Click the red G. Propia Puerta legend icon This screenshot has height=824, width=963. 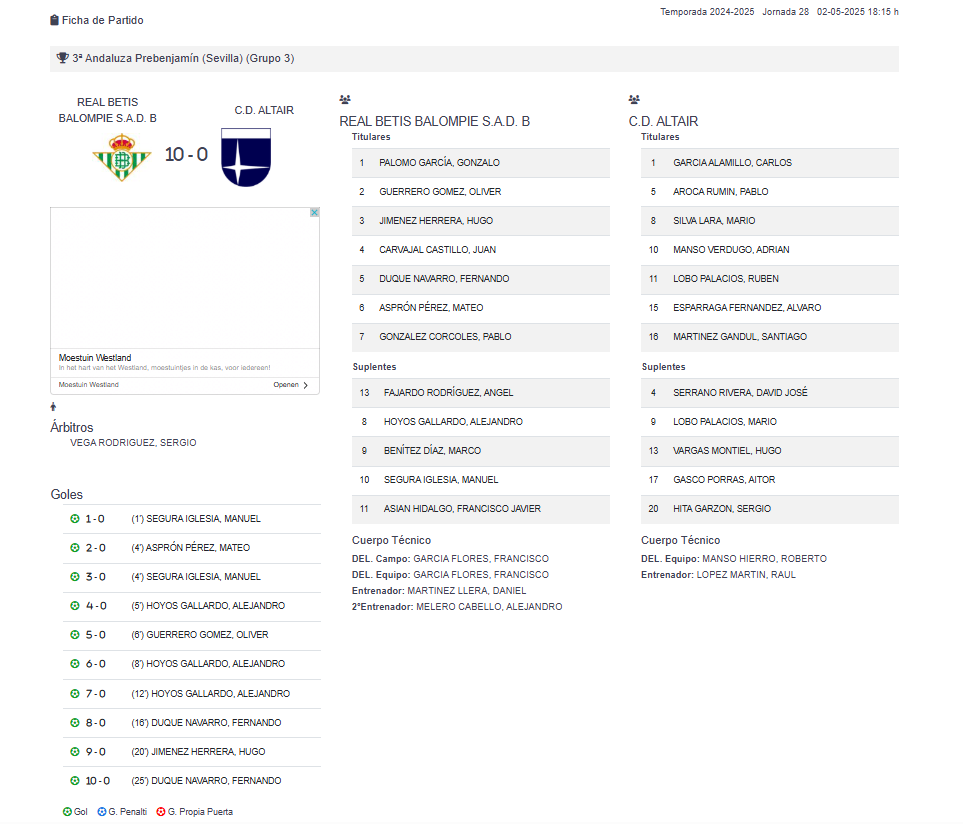161,812
